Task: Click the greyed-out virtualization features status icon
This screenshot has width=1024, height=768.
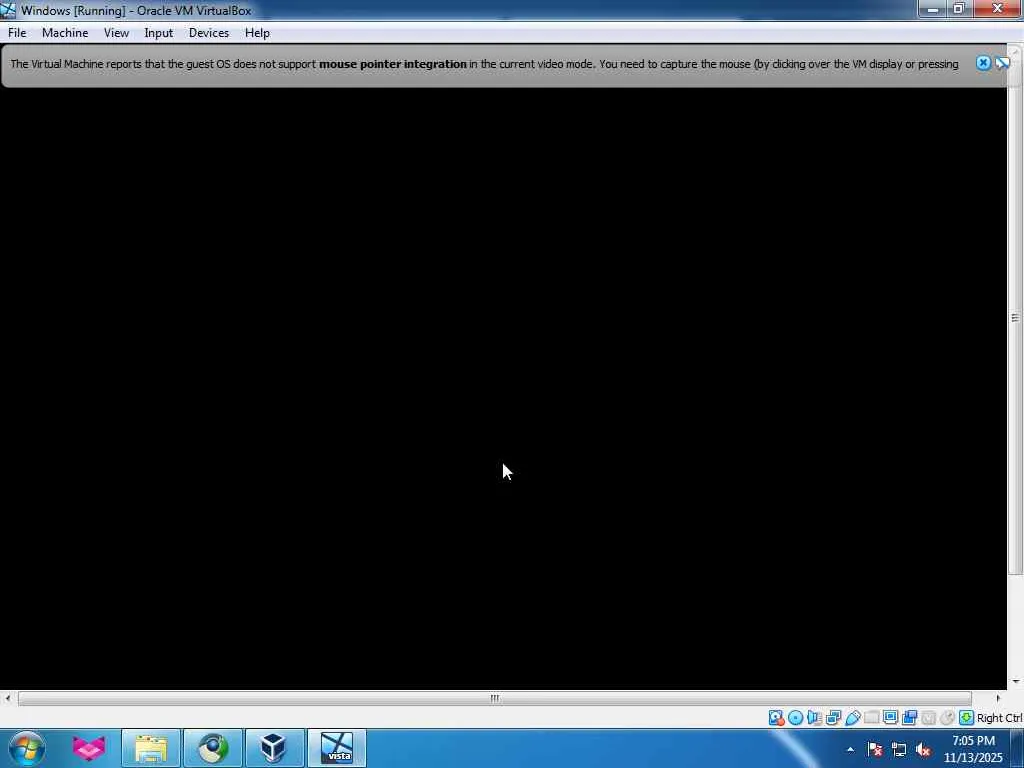Action: 928,718
